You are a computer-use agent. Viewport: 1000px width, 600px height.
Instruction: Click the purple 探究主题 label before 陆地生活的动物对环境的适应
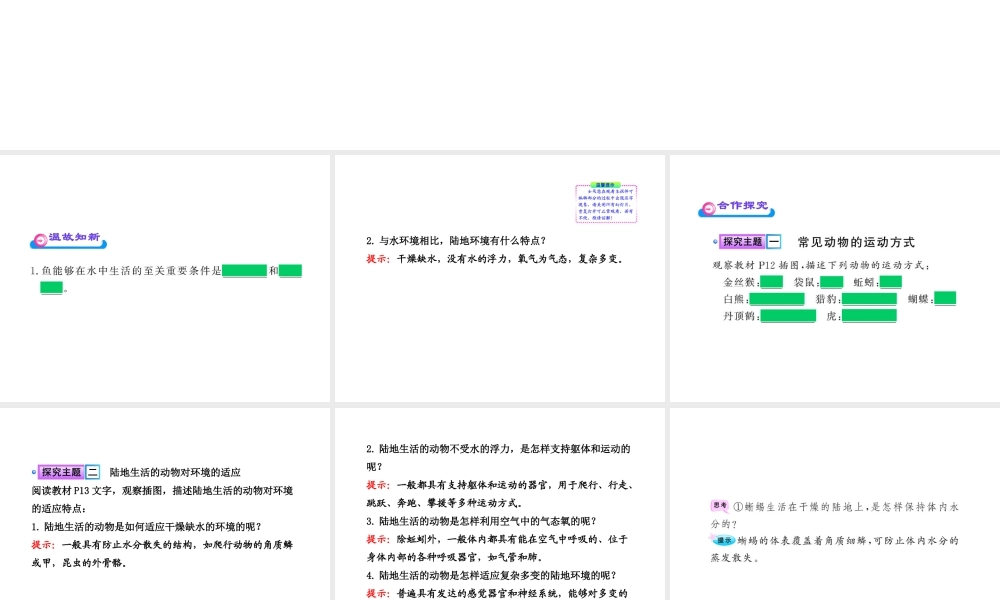61,472
